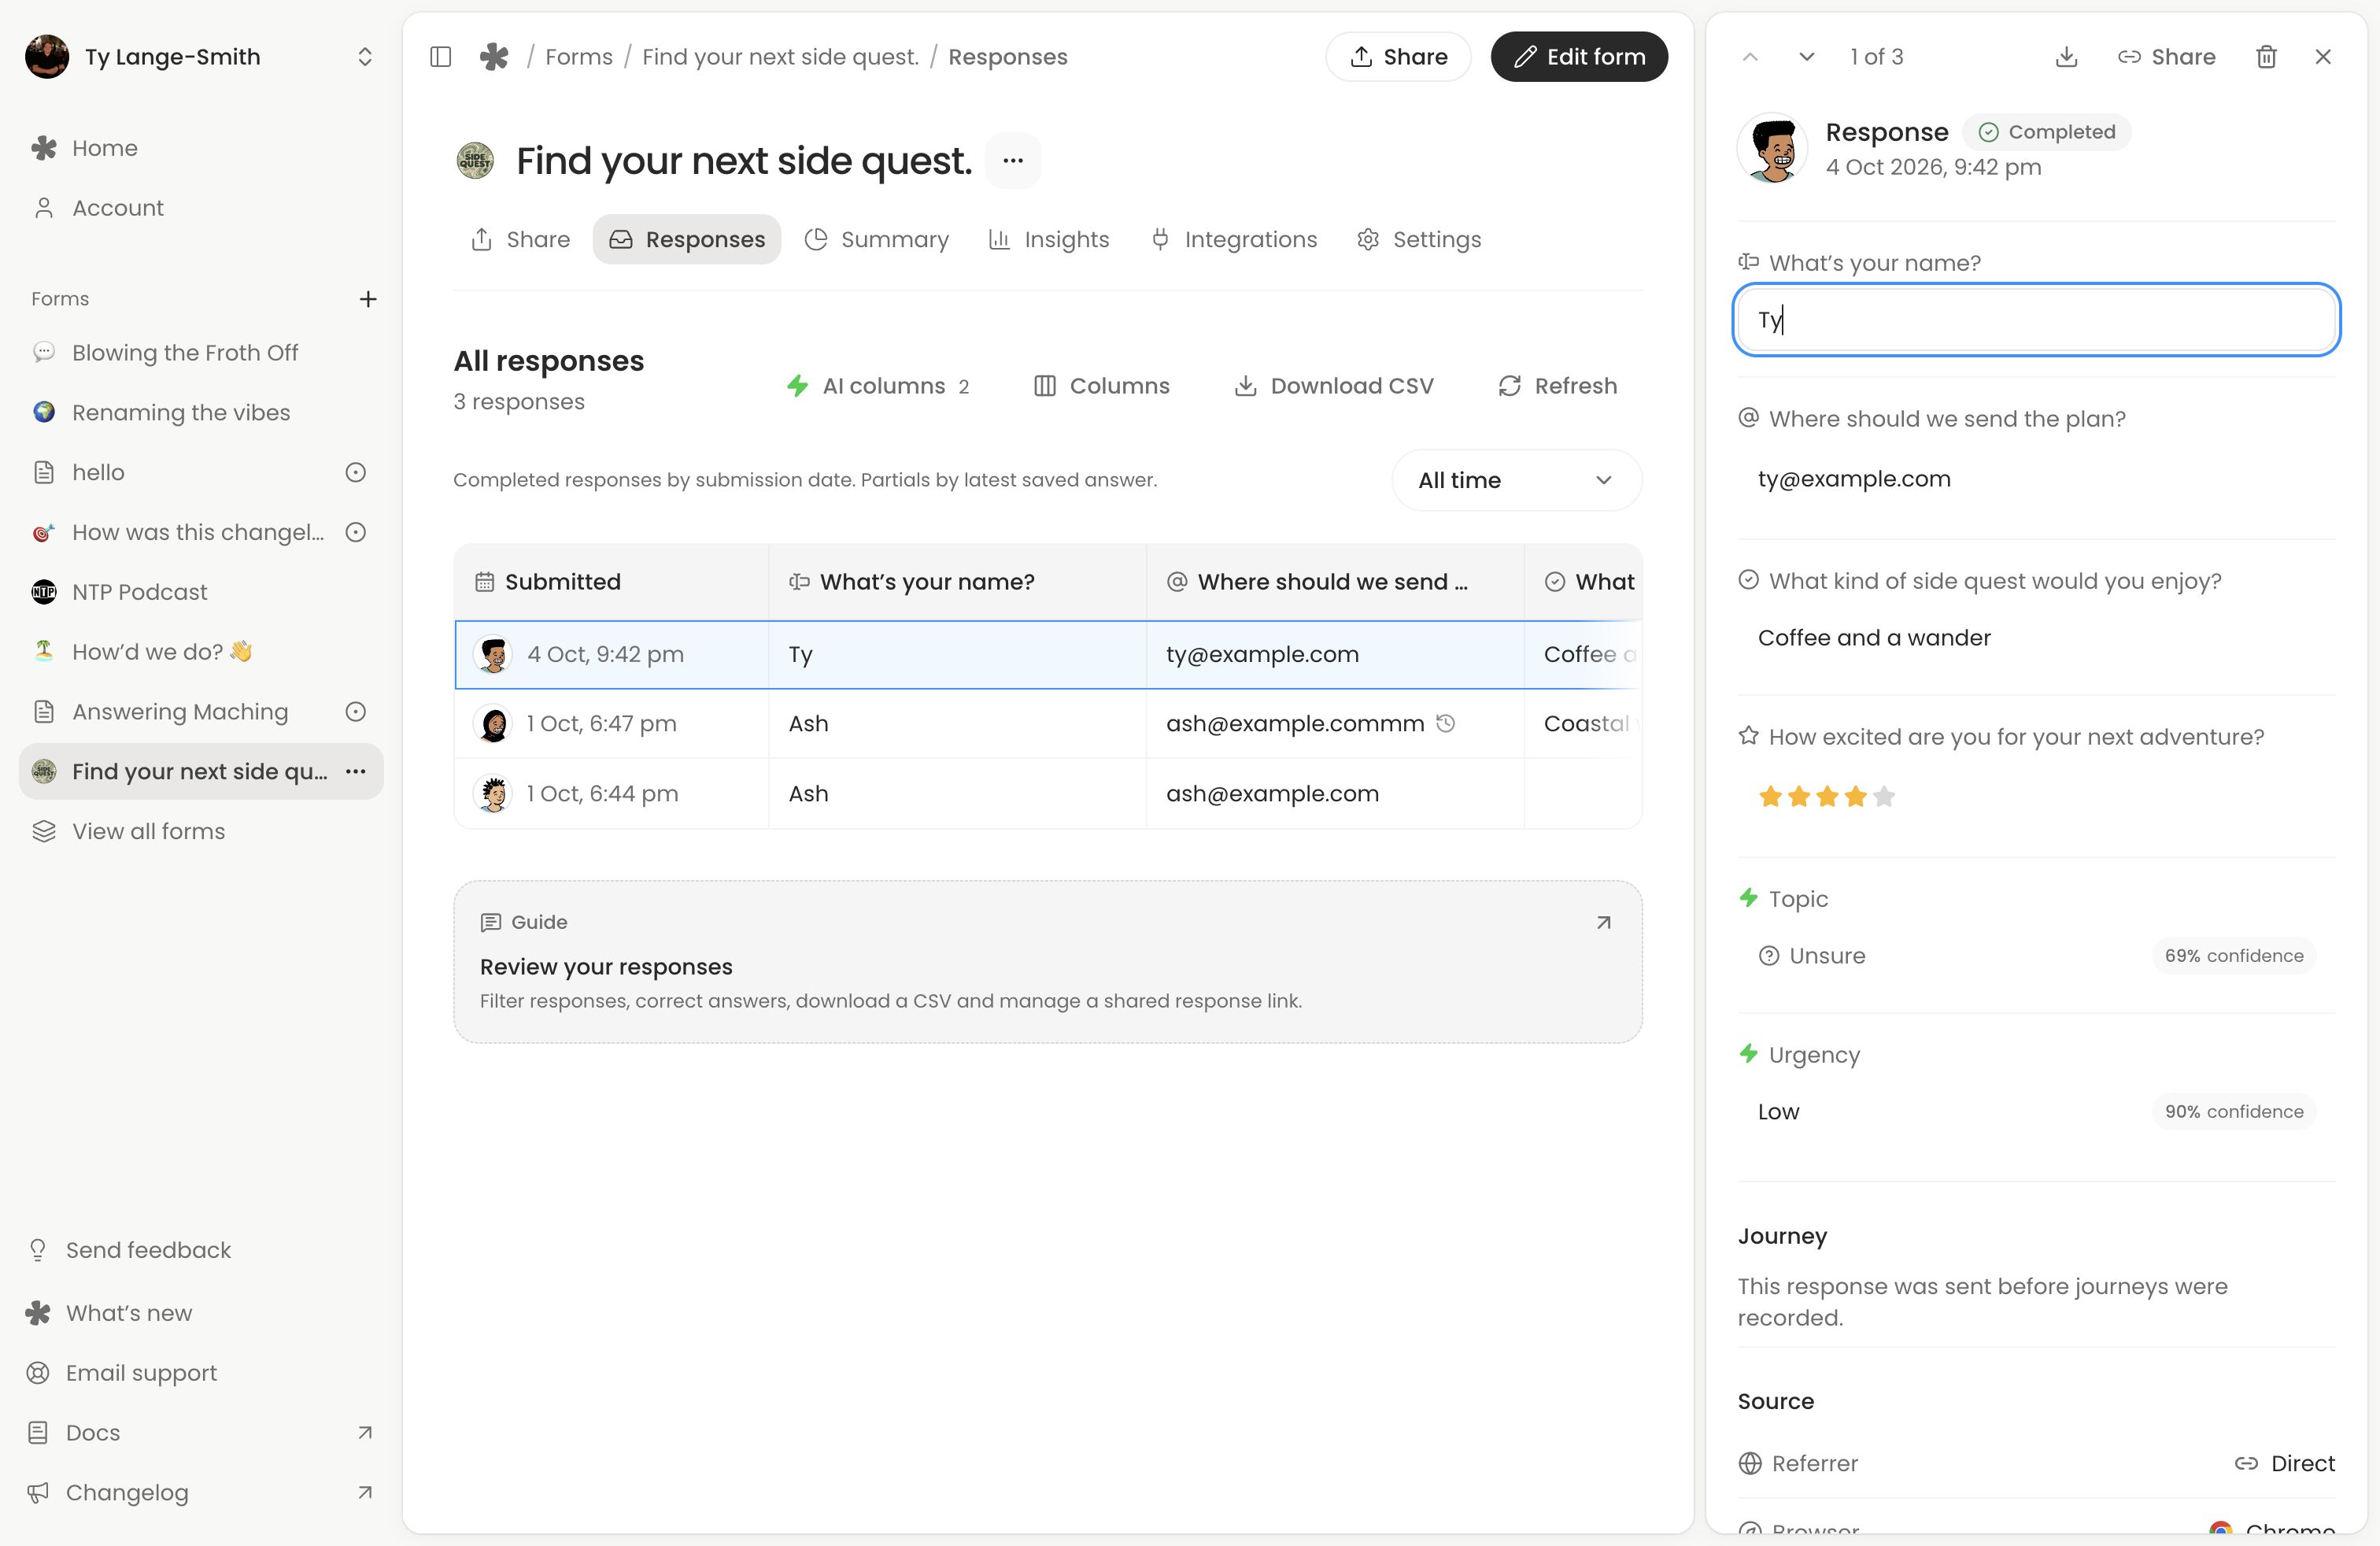Open the All time date filter dropdown
2380x1546 pixels.
[x=1516, y=480]
